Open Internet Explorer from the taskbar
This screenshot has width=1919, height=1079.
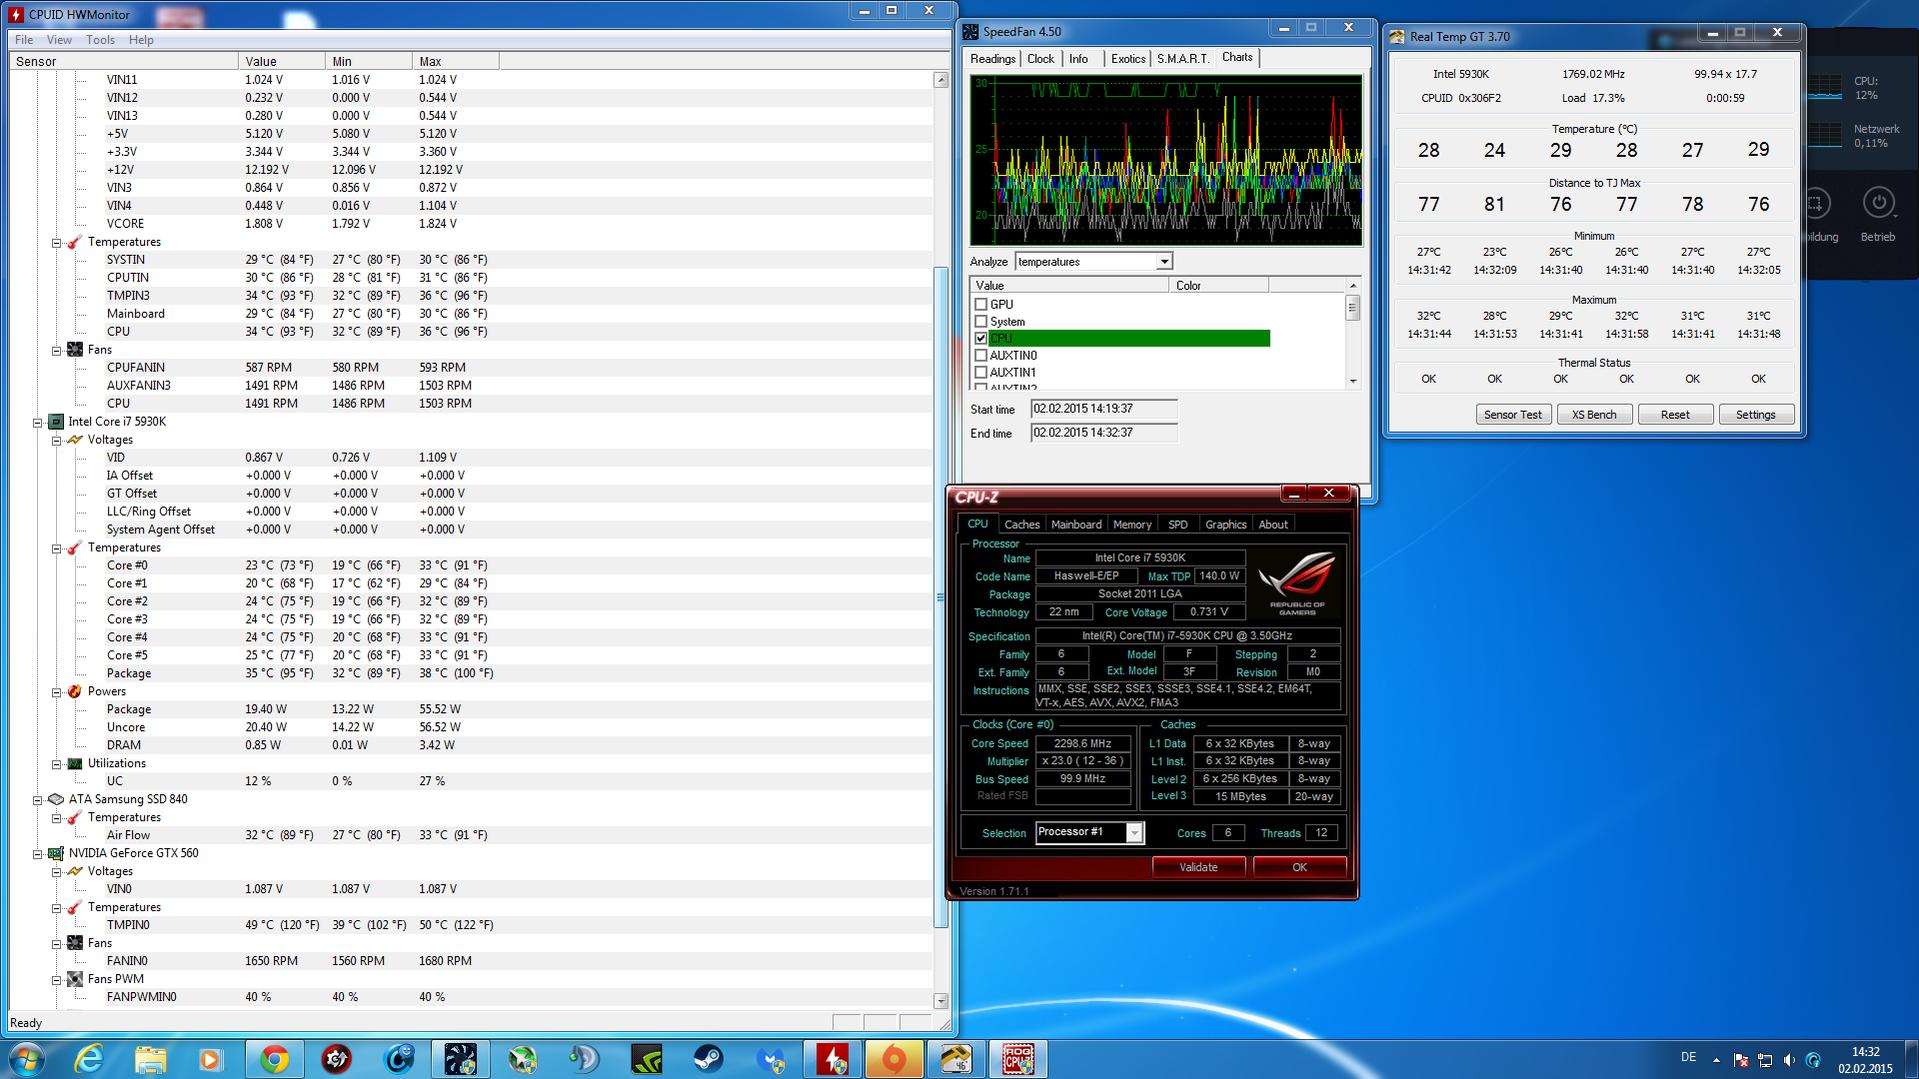[x=88, y=1059]
